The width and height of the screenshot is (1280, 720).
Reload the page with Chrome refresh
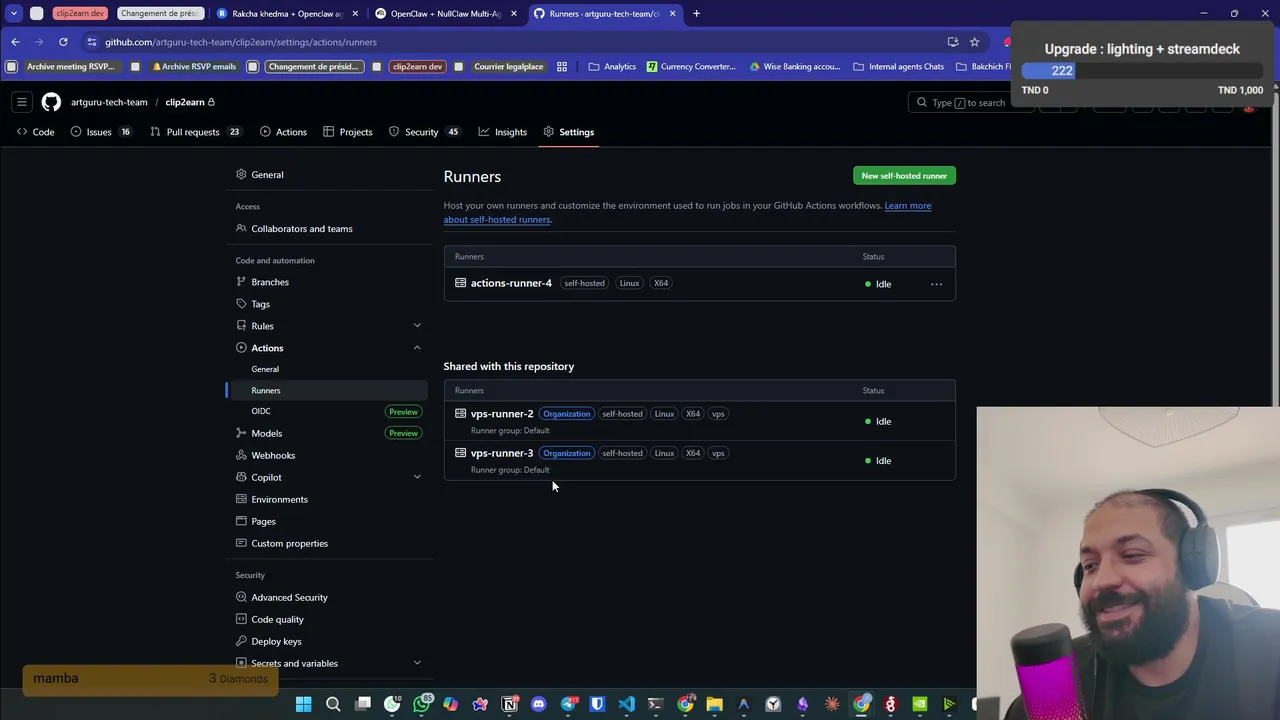tap(63, 42)
